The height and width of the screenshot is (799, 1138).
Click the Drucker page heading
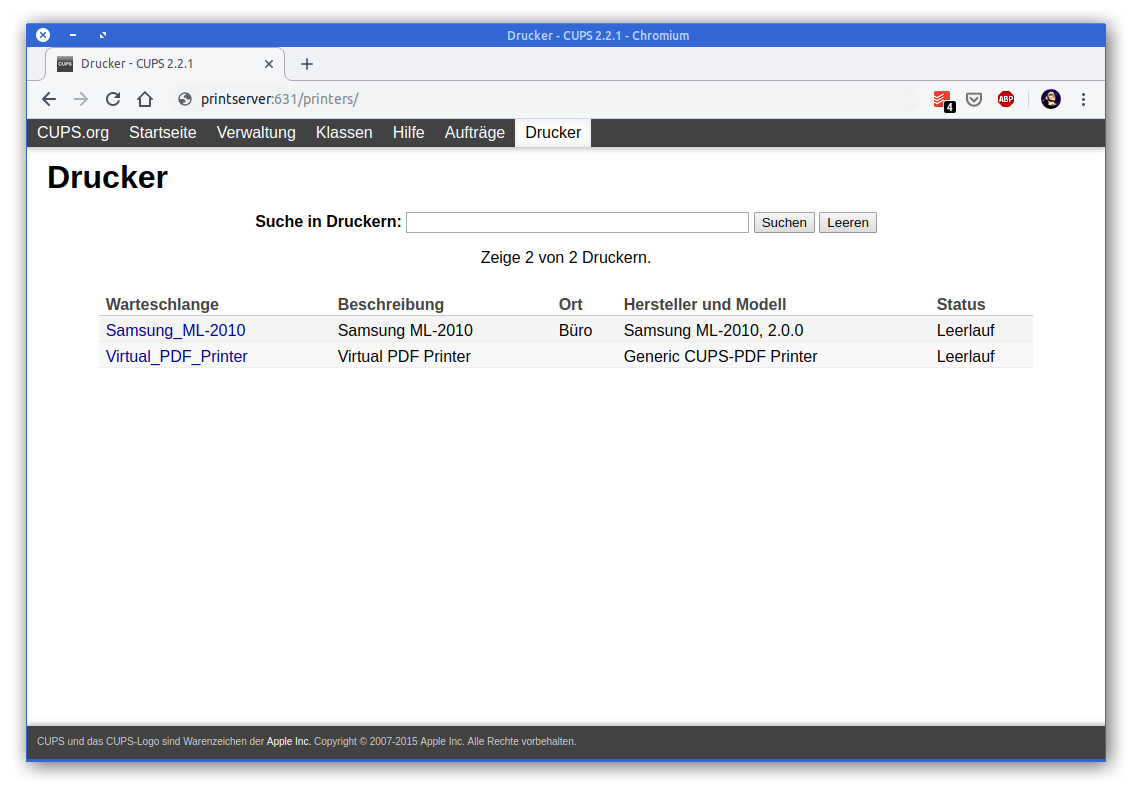(107, 178)
